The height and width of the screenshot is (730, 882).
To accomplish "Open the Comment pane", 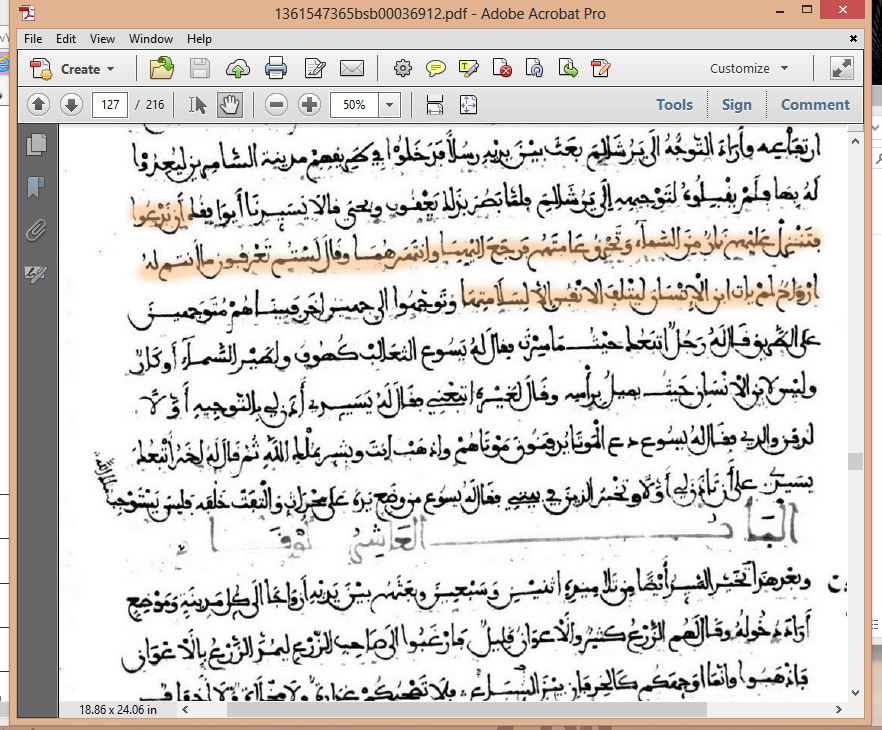I will pyautogui.click(x=815, y=104).
